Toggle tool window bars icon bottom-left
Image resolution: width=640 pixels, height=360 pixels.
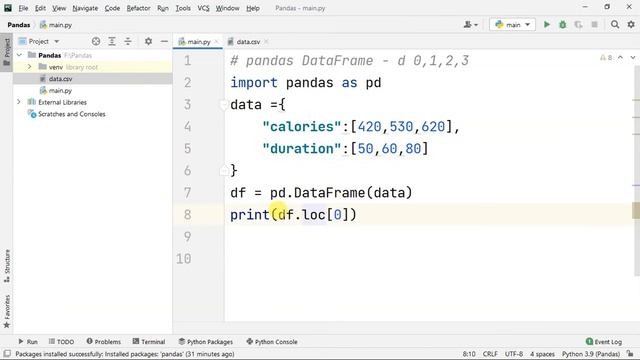point(7,354)
